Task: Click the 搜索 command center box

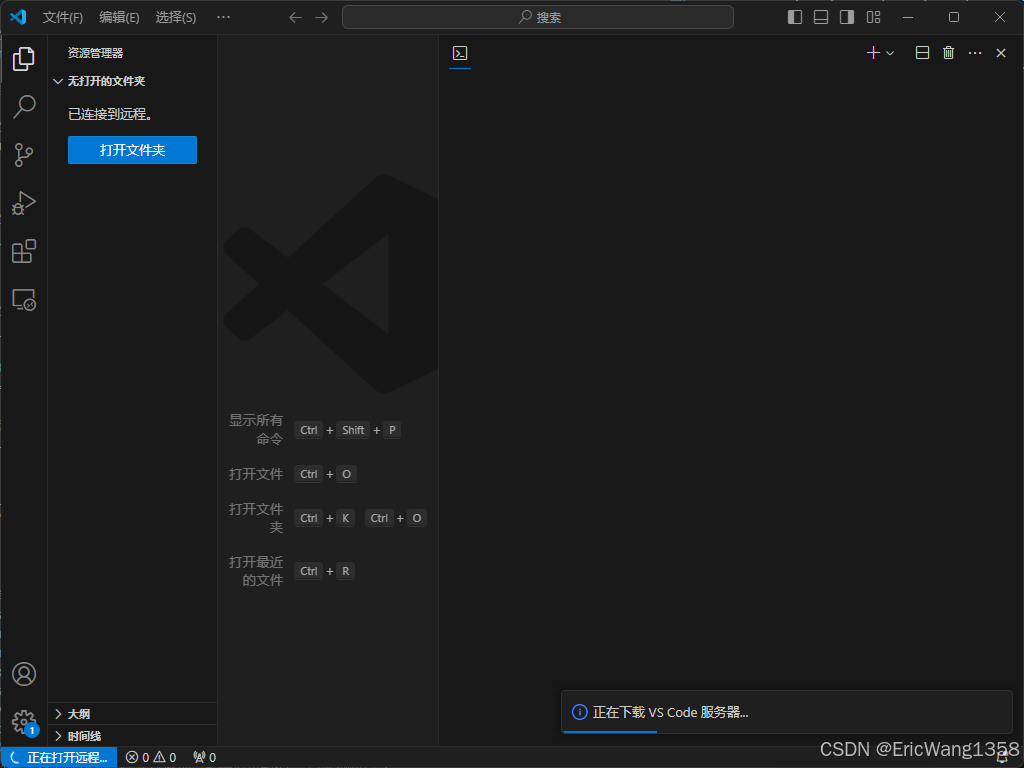Action: (x=537, y=17)
